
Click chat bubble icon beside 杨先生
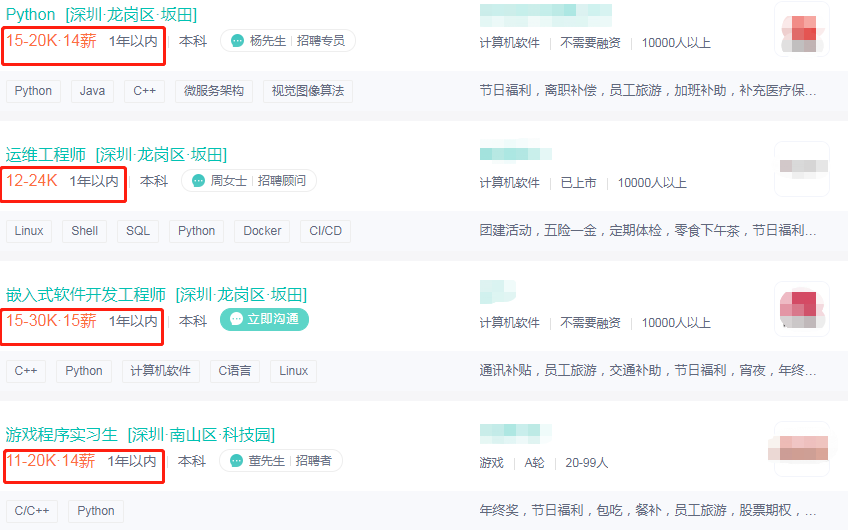point(237,41)
